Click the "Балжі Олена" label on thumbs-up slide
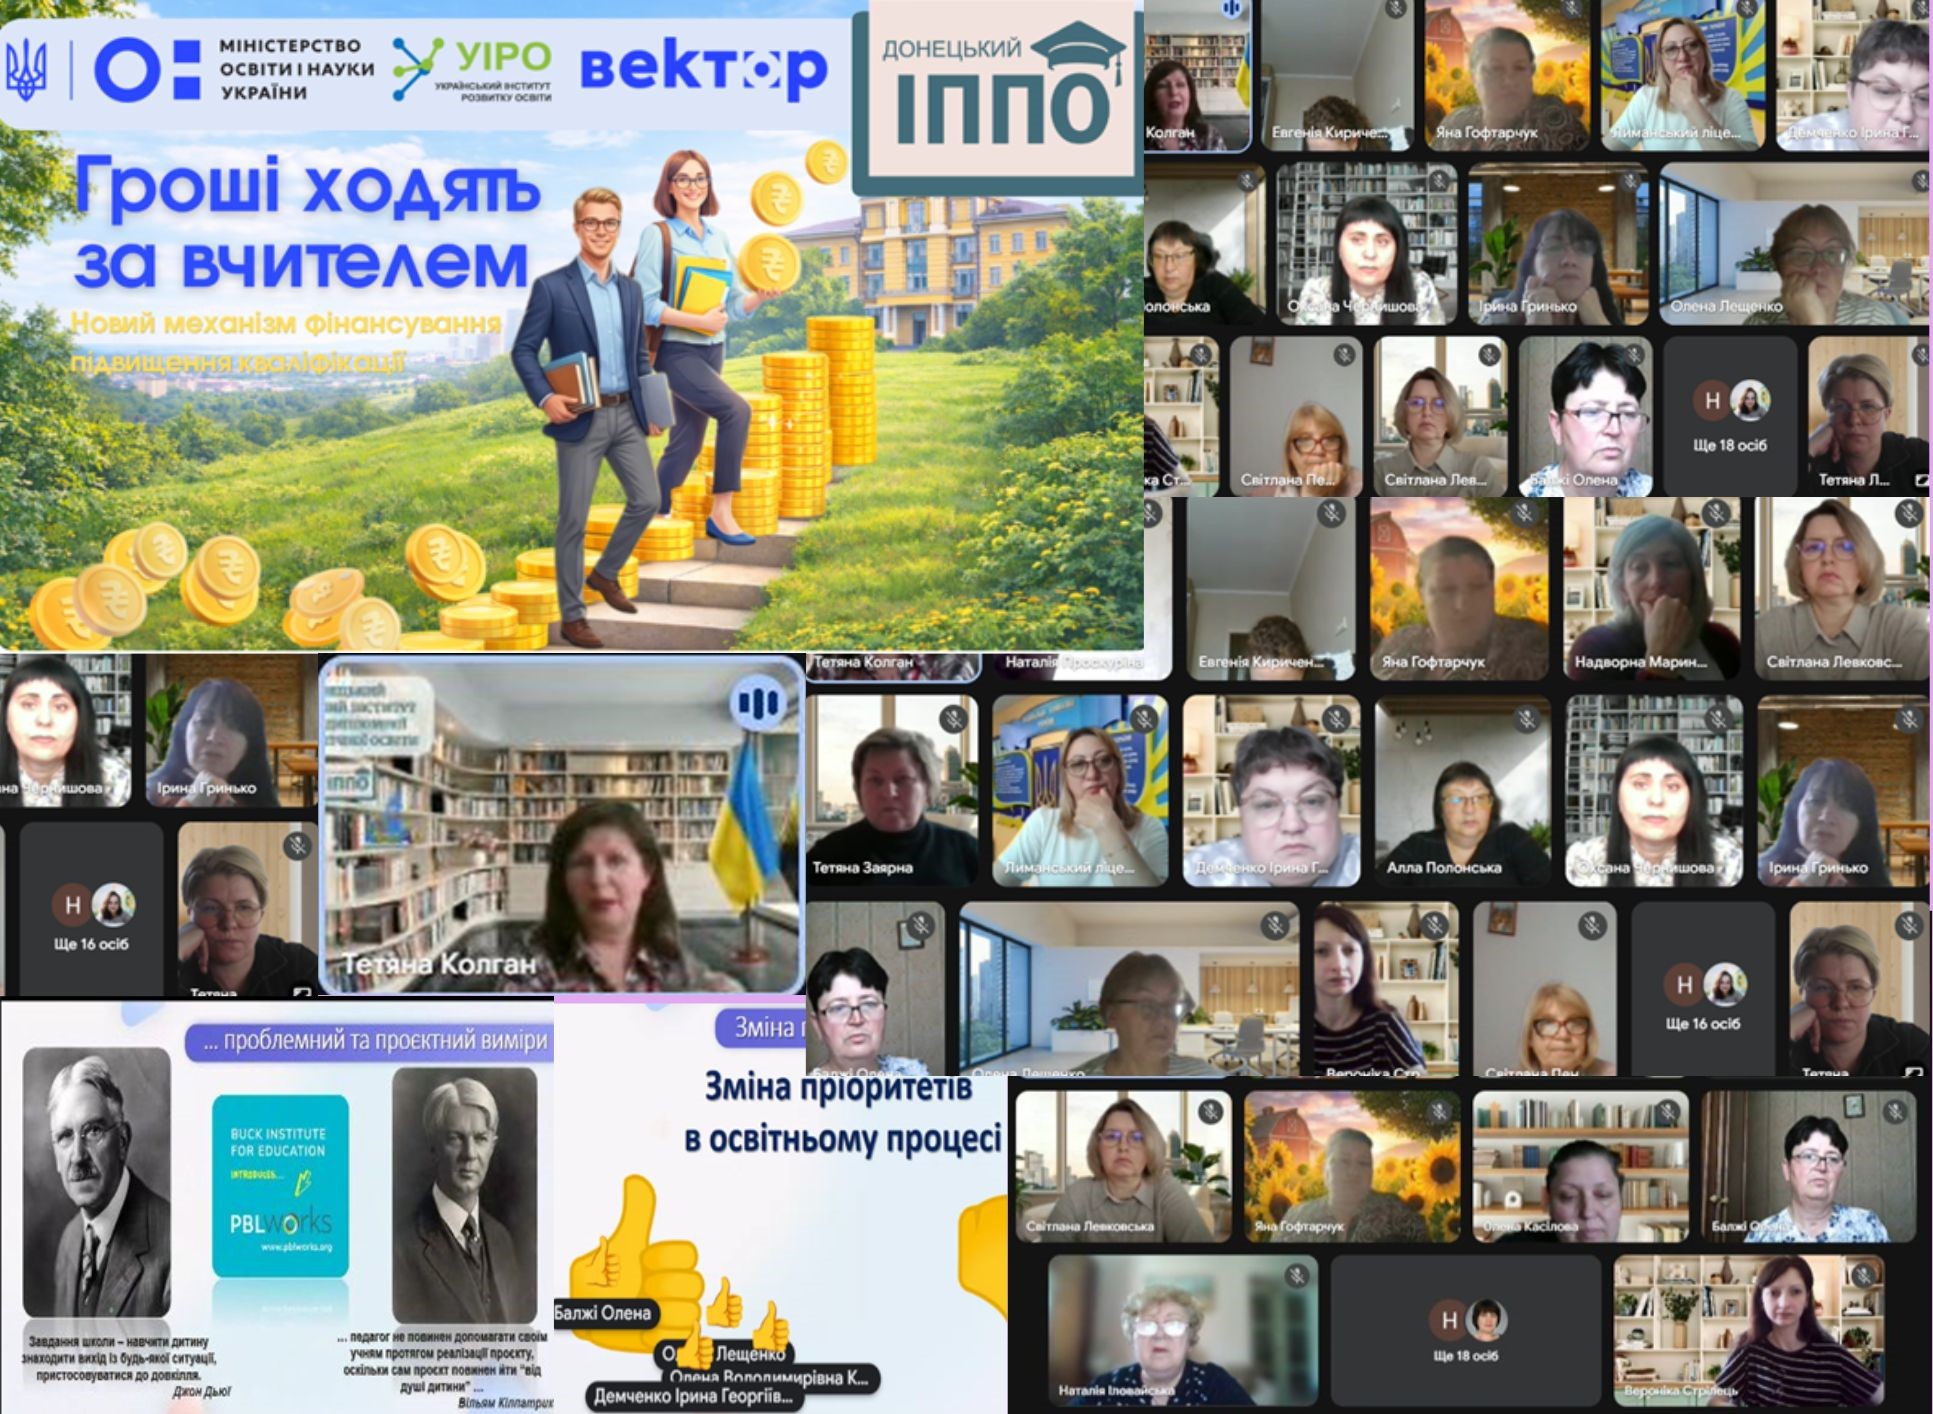 (603, 1313)
